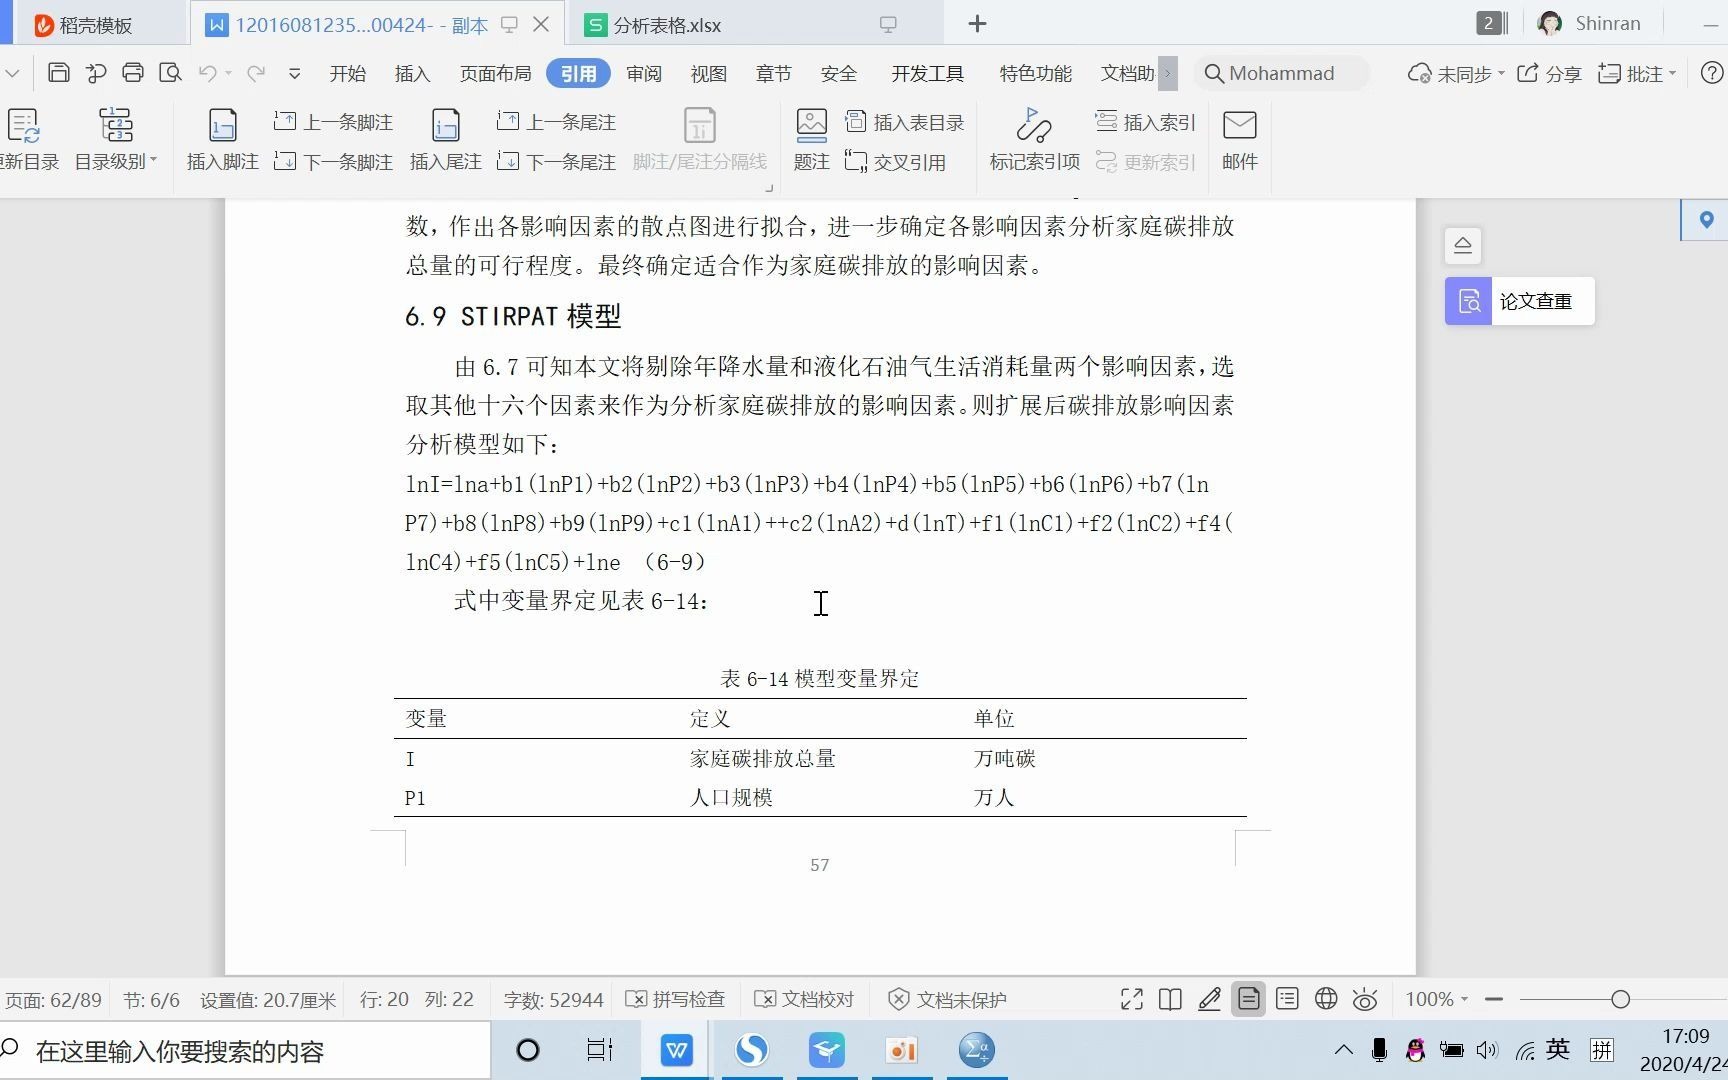Toggle eye-protection reading mode in status bar
The image size is (1728, 1080).
point(1365,998)
